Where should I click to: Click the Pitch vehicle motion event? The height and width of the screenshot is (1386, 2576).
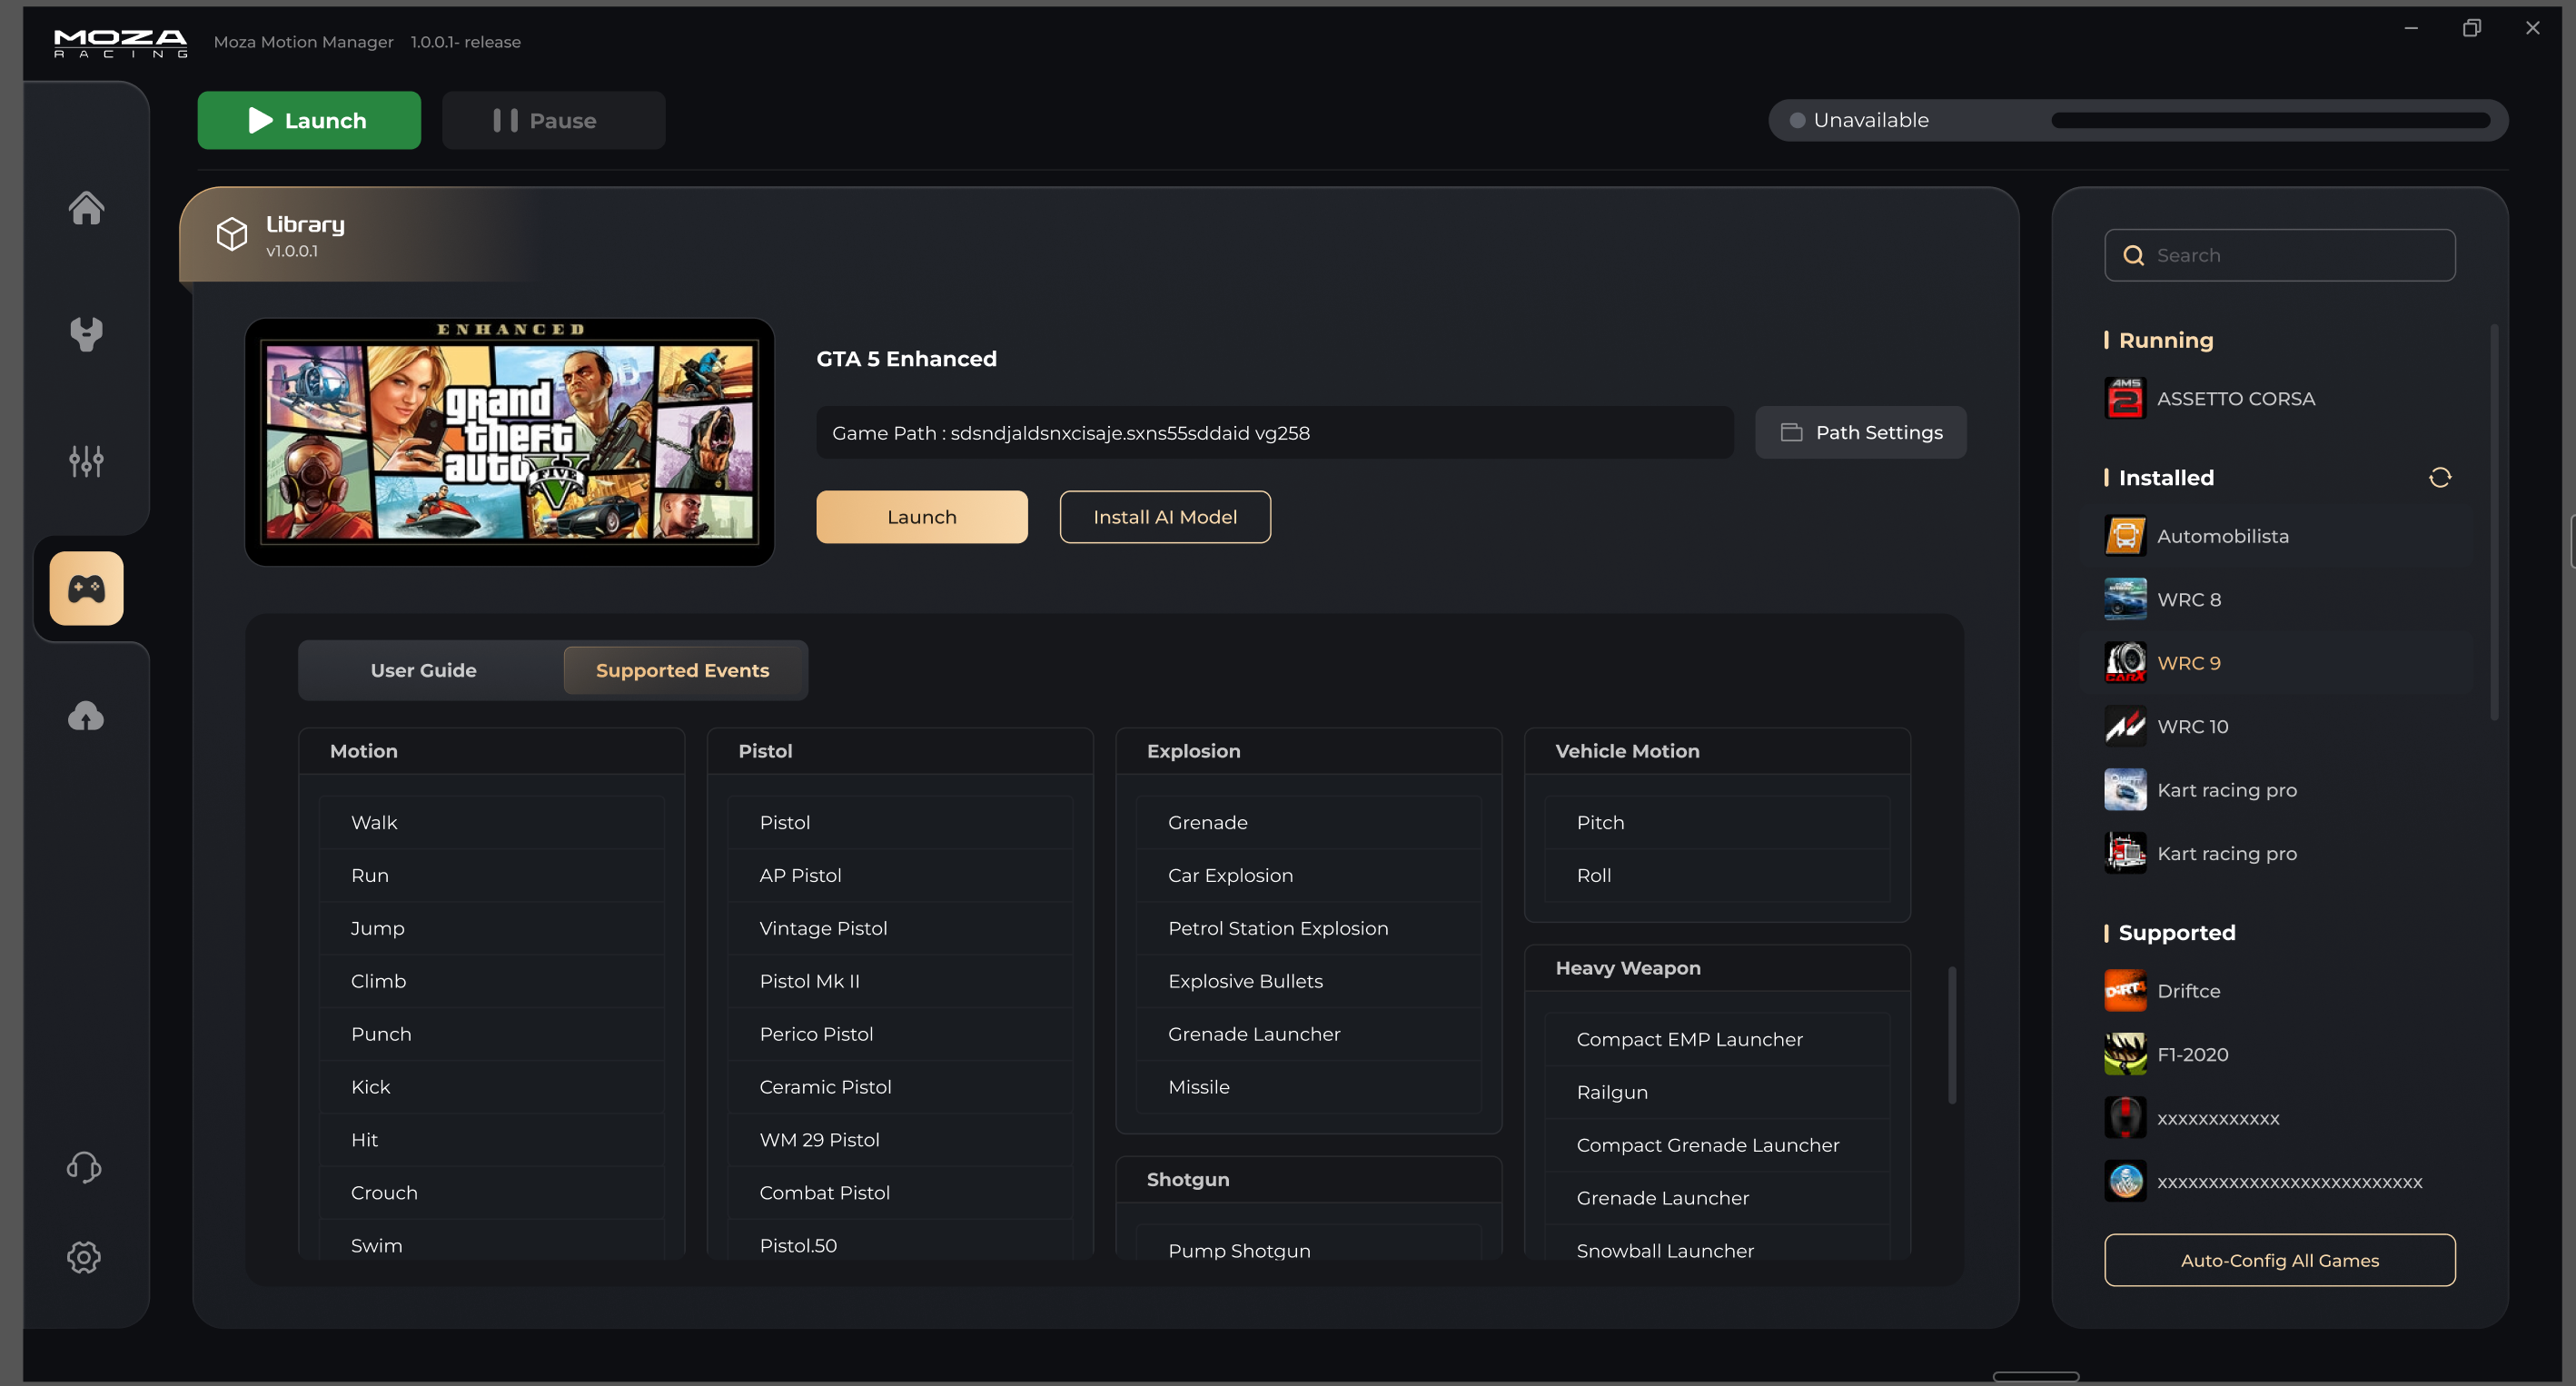click(1717, 822)
